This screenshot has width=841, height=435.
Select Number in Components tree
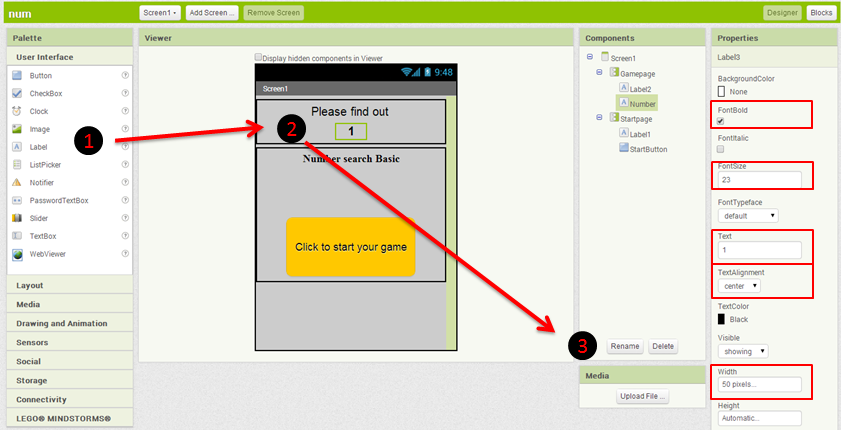click(x=643, y=104)
